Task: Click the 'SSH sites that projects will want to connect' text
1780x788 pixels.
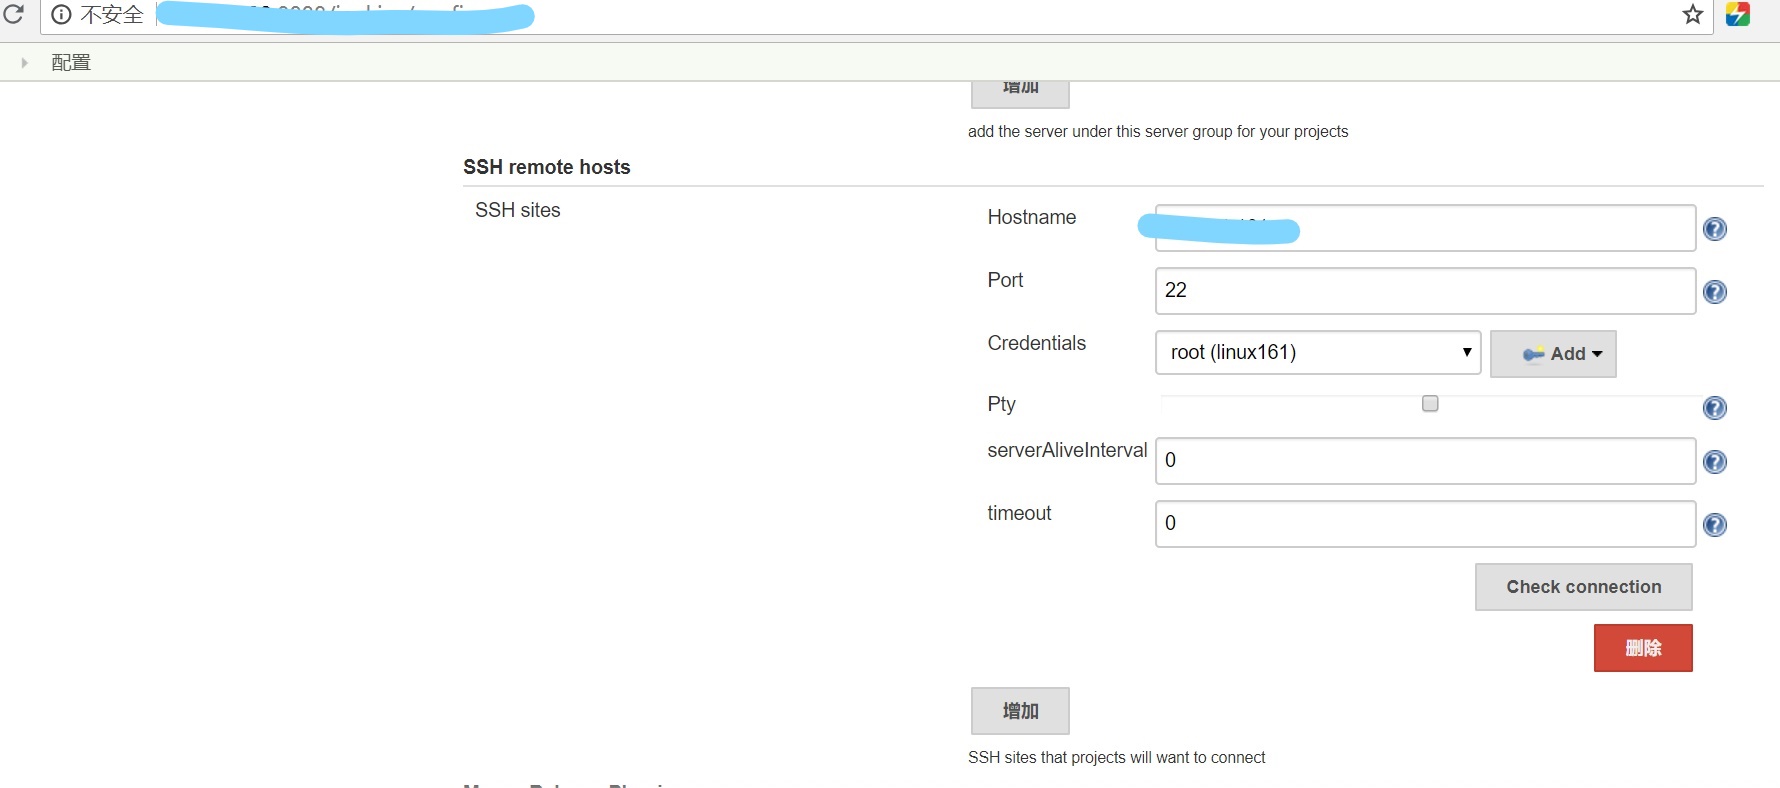Action: pos(1117,758)
